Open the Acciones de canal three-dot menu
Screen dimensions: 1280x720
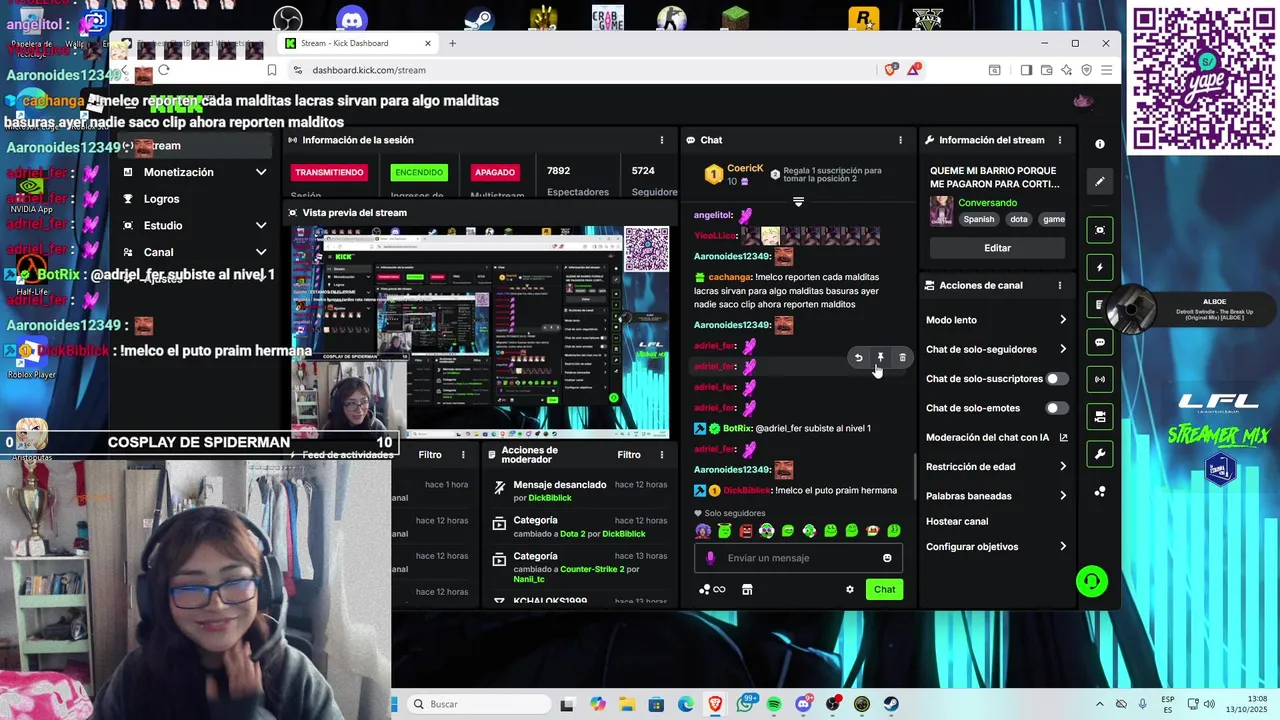[1060, 285]
